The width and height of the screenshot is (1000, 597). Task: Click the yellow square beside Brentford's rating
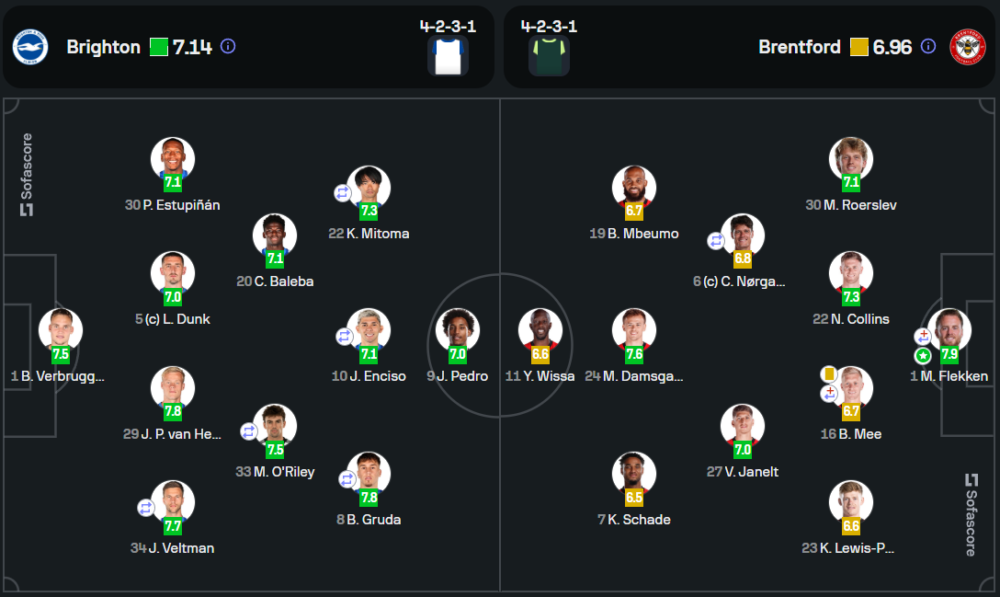click(858, 47)
